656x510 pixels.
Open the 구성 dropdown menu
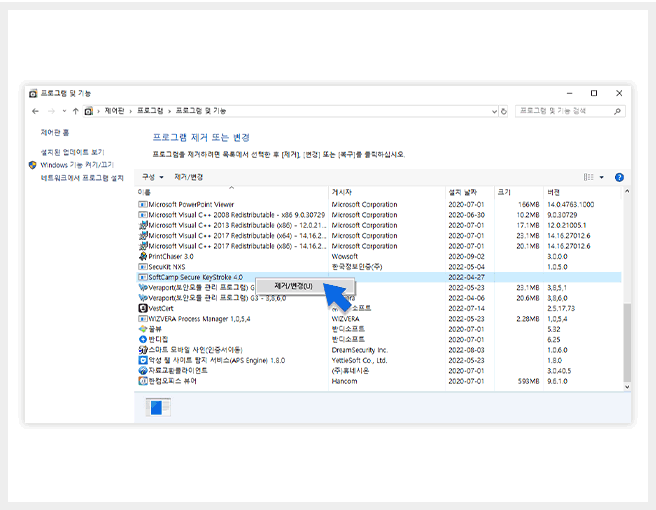coord(152,177)
